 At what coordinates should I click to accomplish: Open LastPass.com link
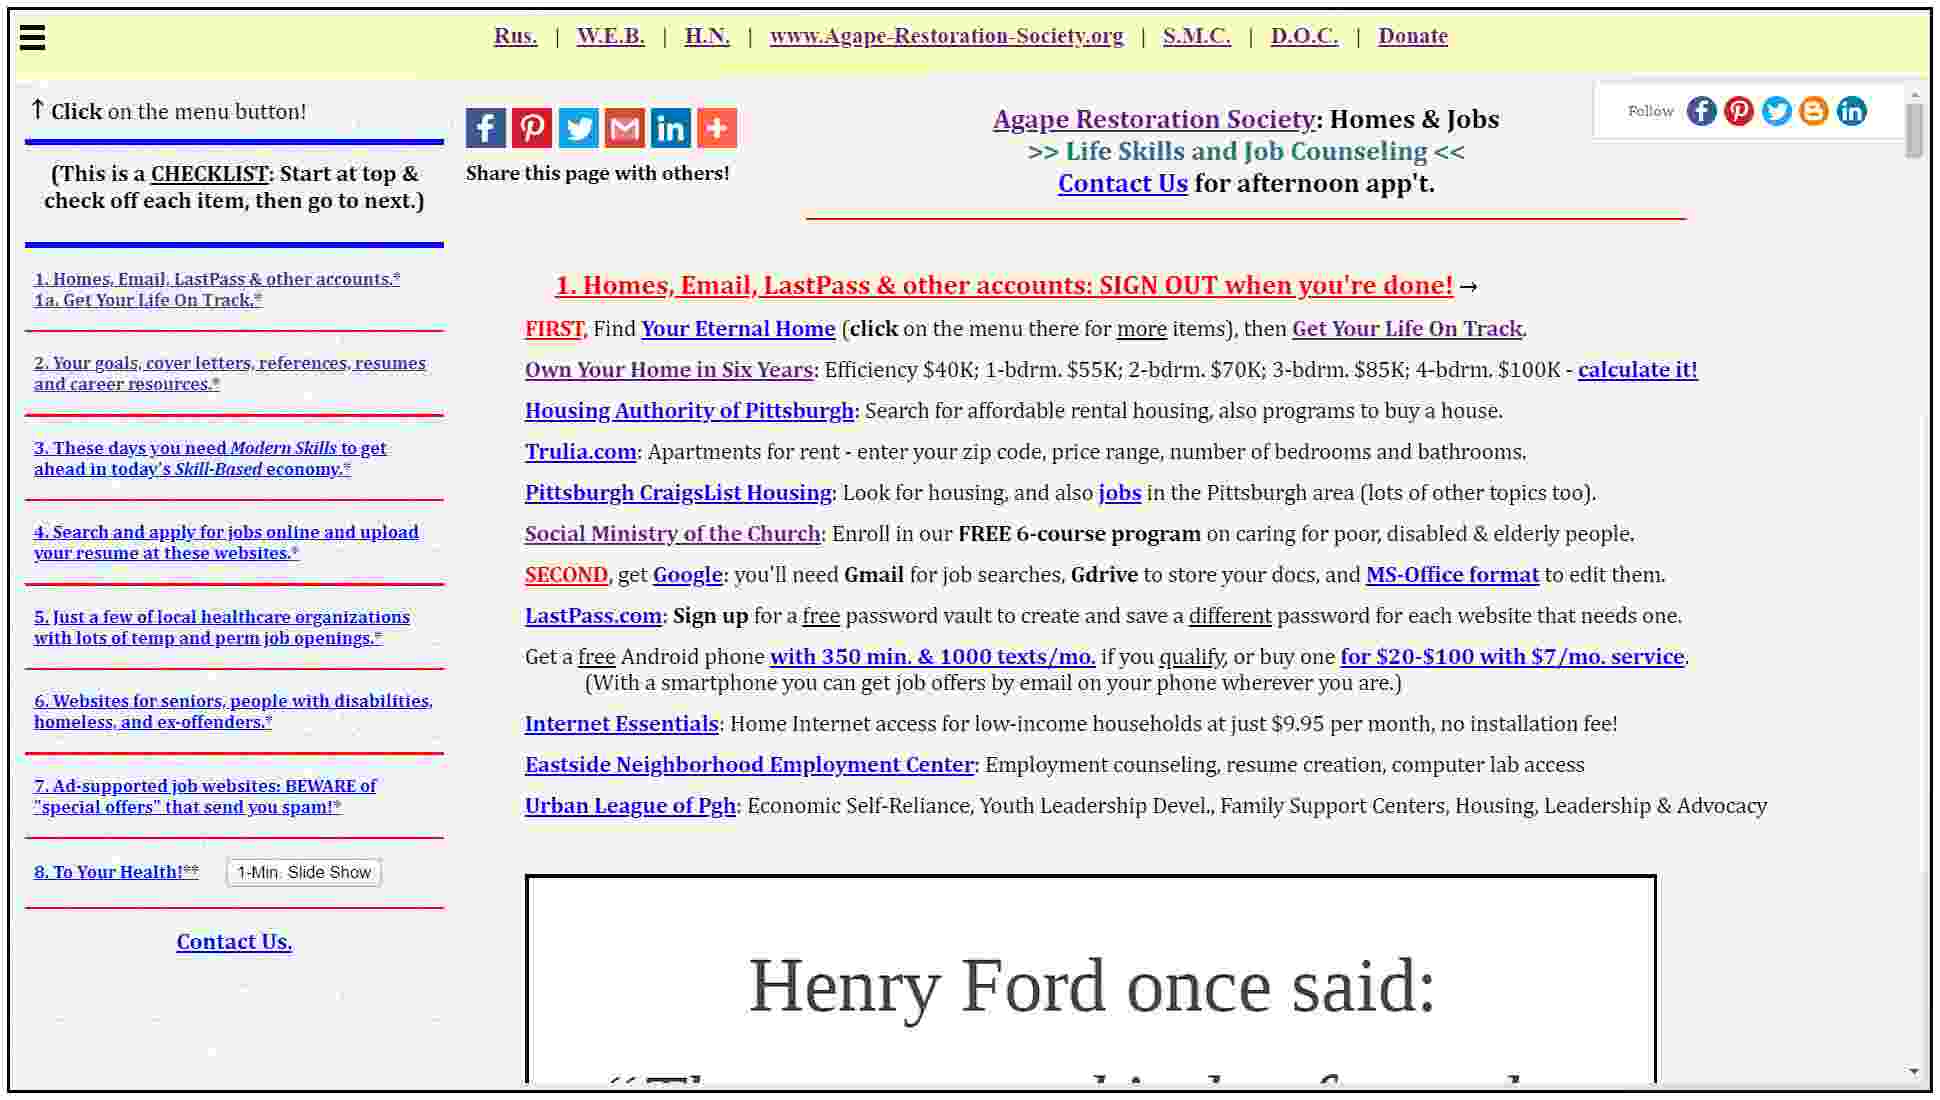593,616
